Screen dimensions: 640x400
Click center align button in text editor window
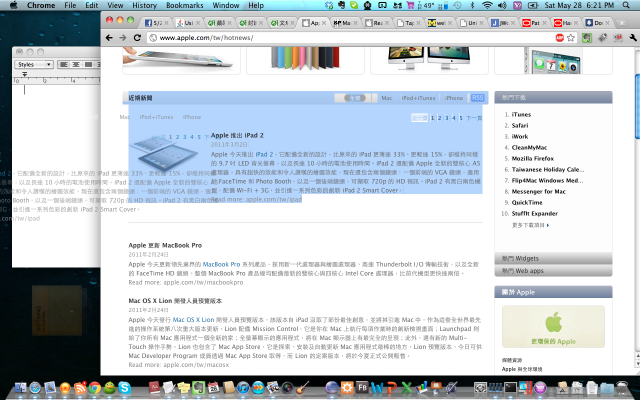tap(76, 64)
